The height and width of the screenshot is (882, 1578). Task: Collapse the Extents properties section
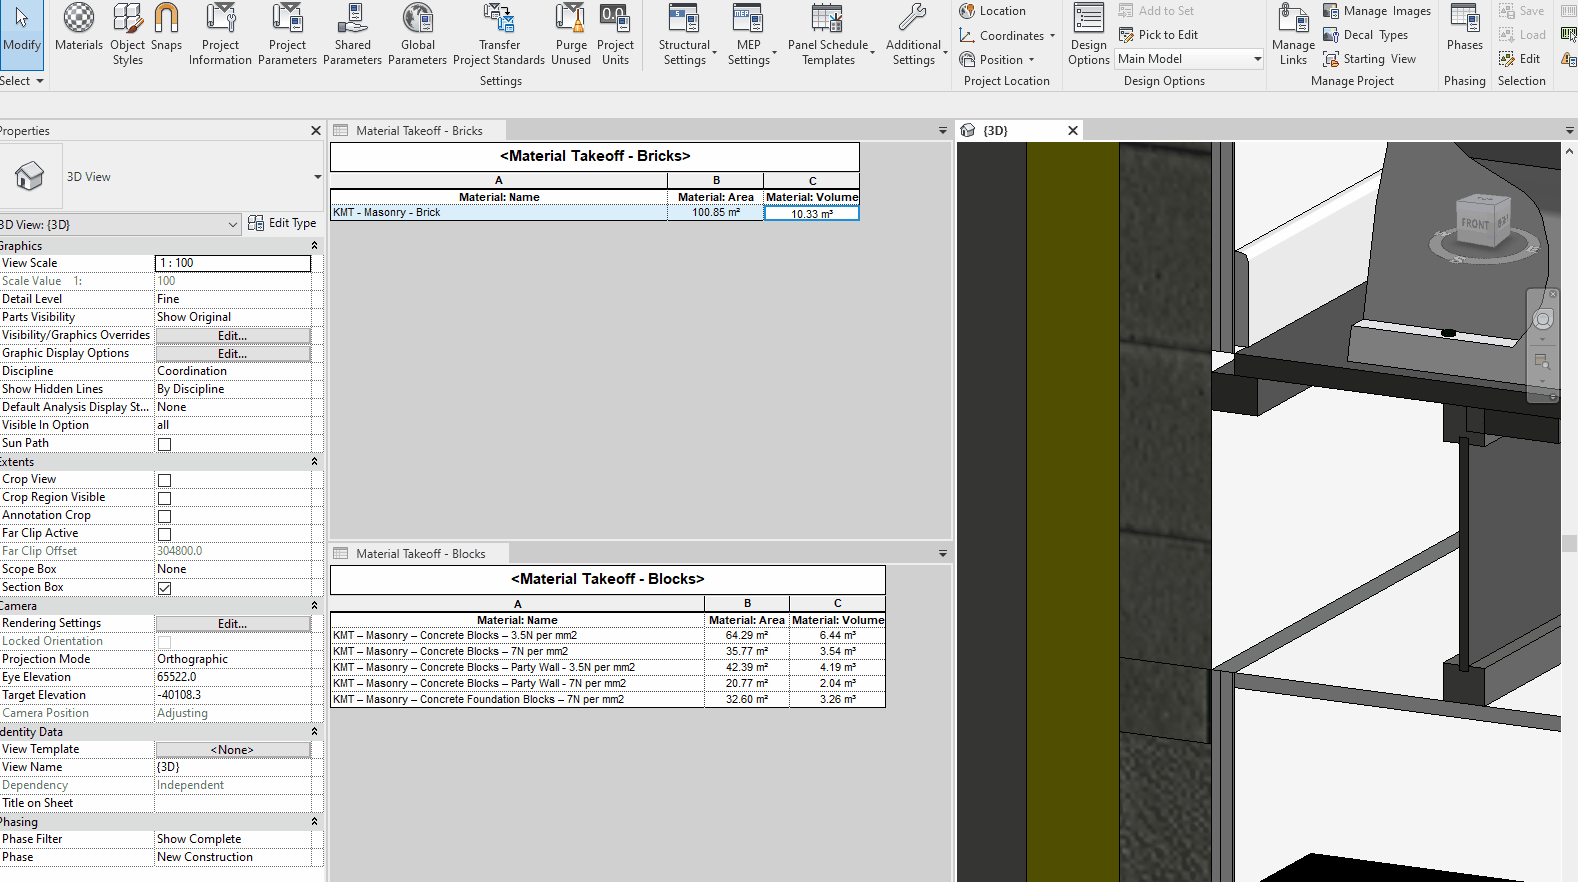pos(314,462)
